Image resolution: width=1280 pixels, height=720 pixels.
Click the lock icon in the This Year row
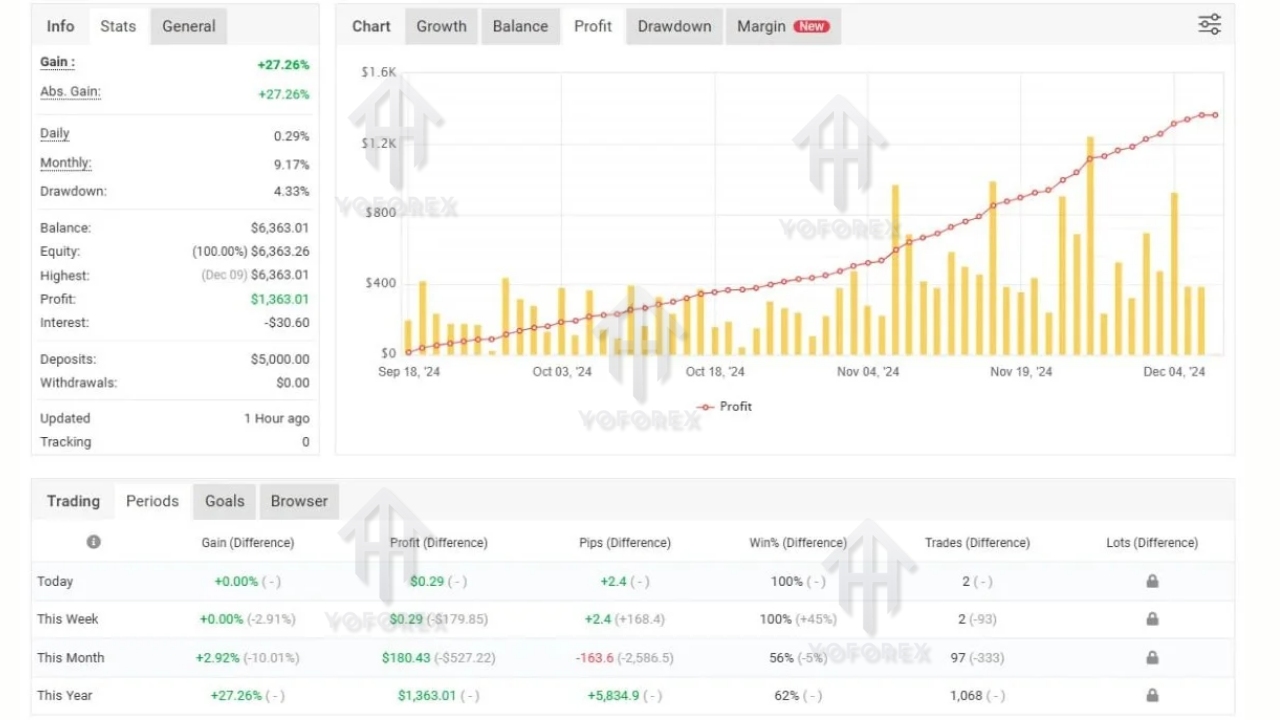coord(1151,695)
